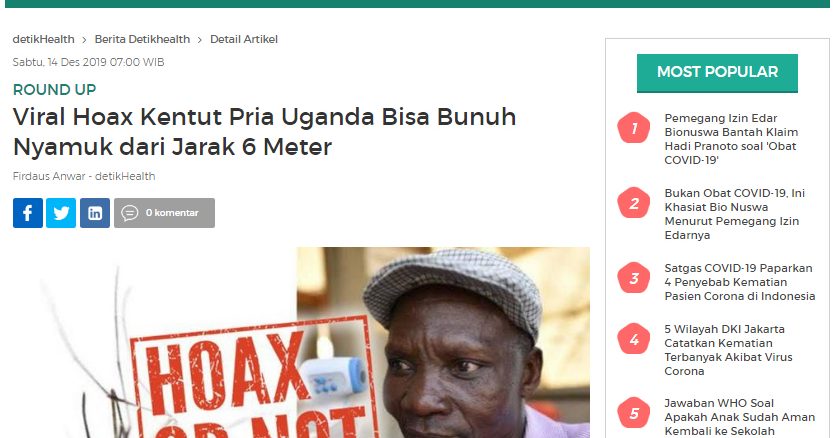The width and height of the screenshot is (839, 438).
Task: Open Berita Detikhealth breadcrumb
Action: [x=142, y=39]
